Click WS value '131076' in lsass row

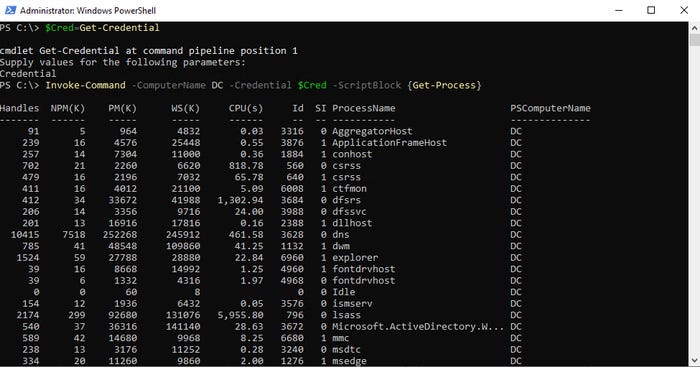183,315
